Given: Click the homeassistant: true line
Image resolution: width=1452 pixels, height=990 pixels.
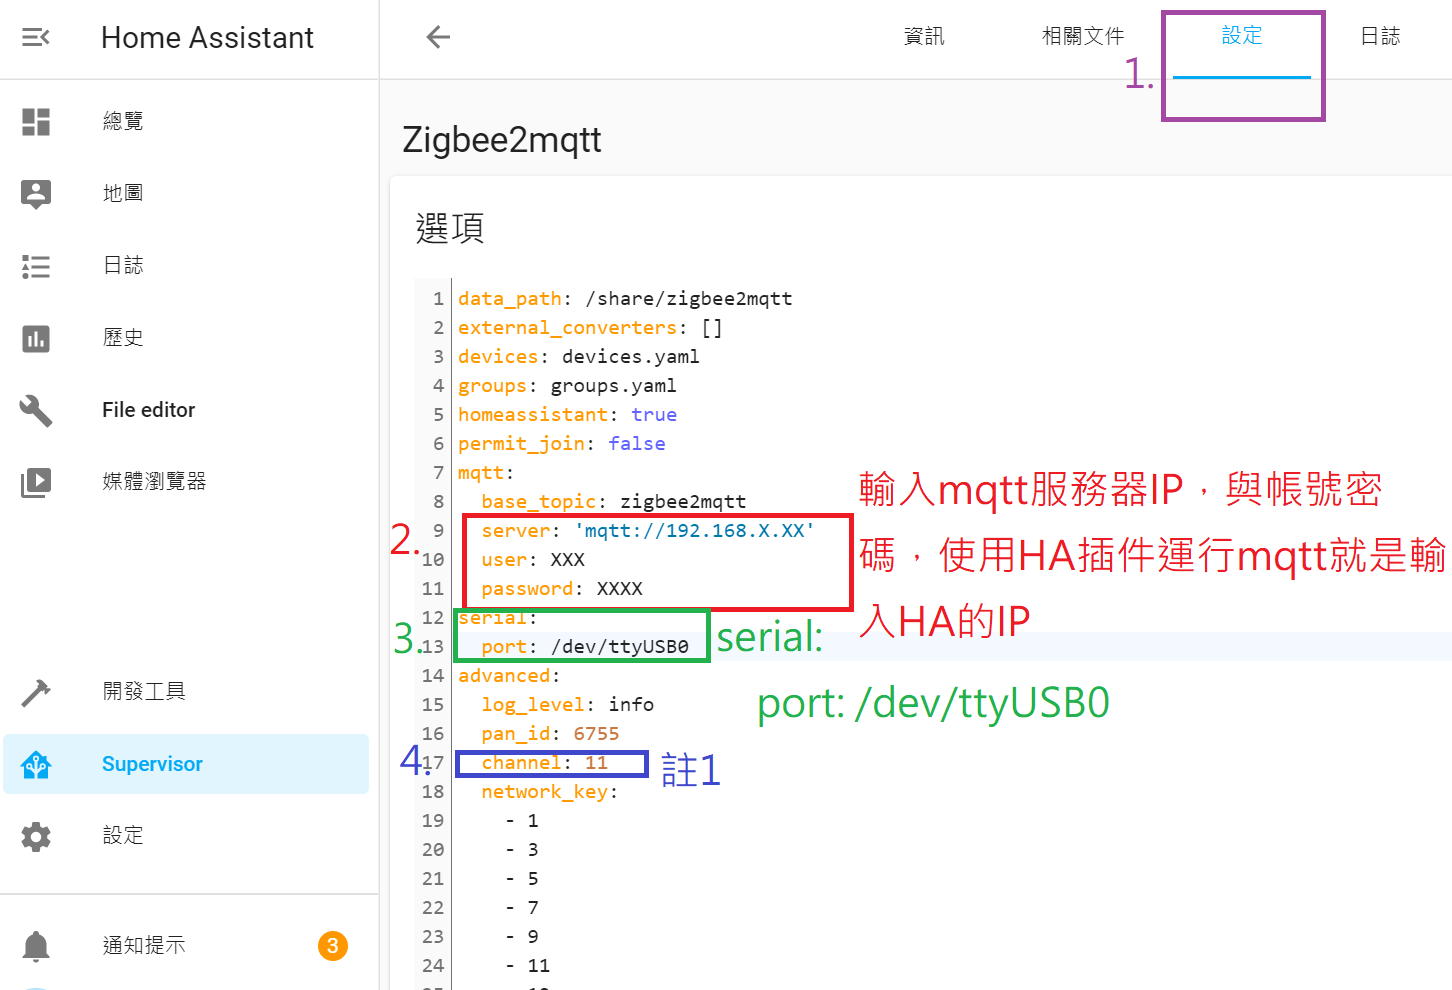Looking at the screenshot, I should click(x=567, y=415).
